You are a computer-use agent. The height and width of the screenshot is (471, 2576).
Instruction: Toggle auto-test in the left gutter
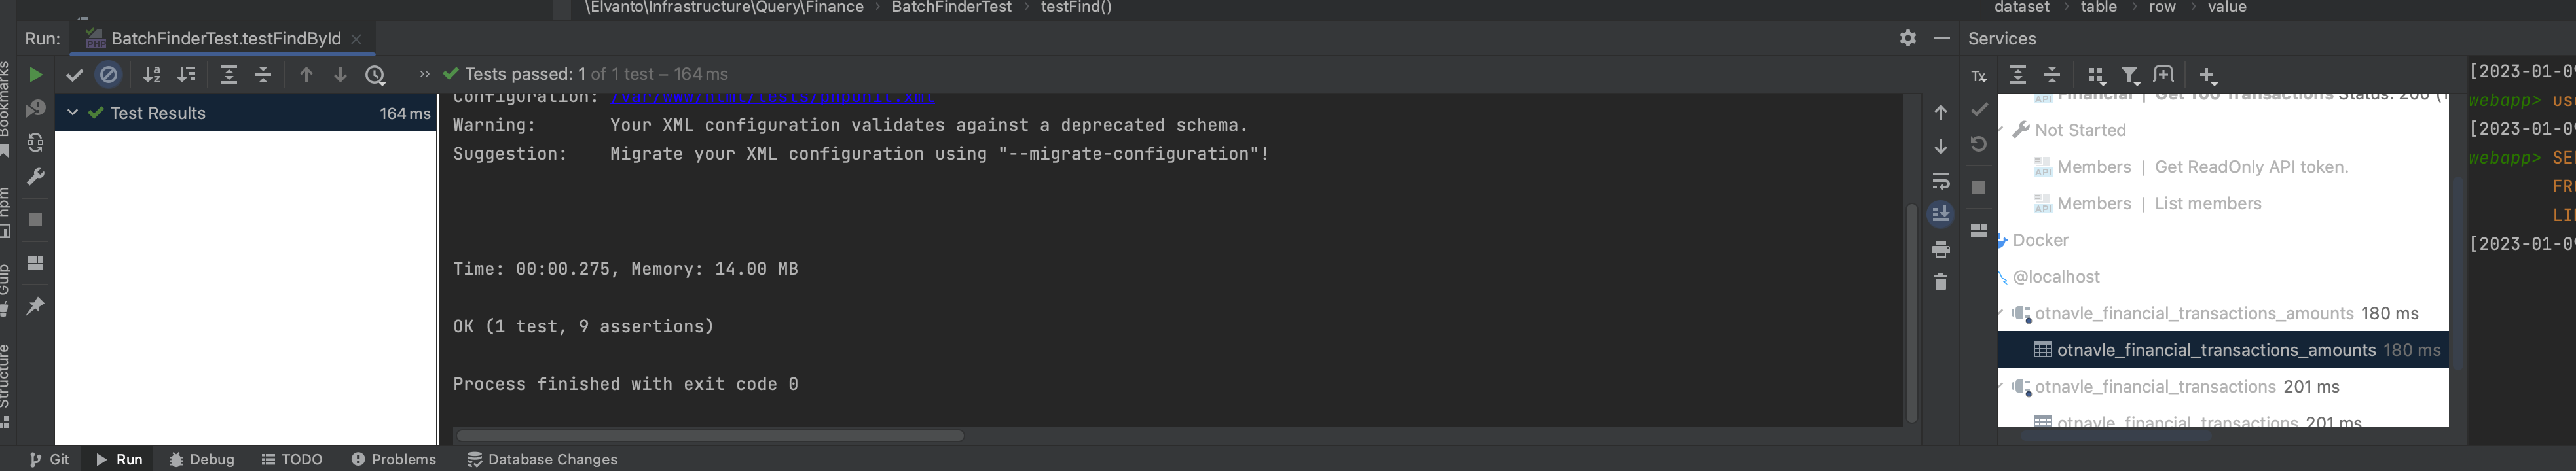[x=35, y=143]
